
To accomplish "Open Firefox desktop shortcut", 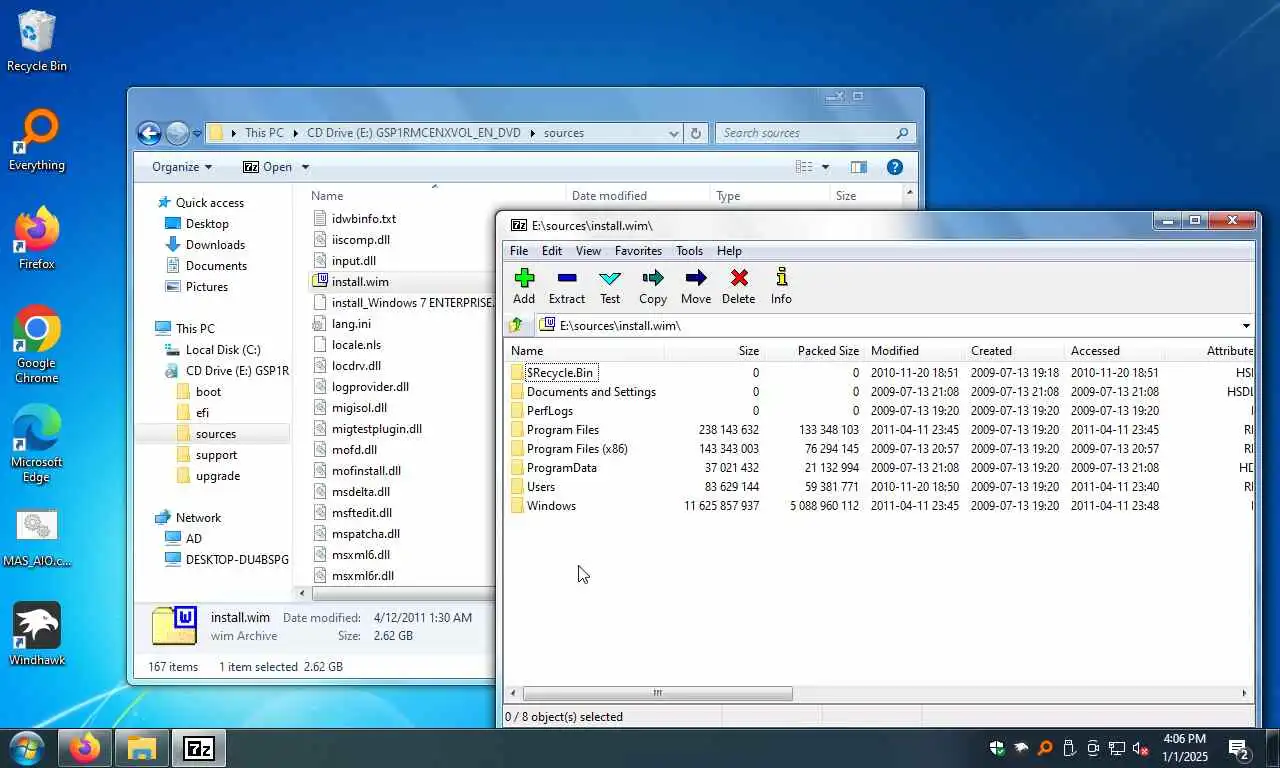I will click(x=37, y=239).
